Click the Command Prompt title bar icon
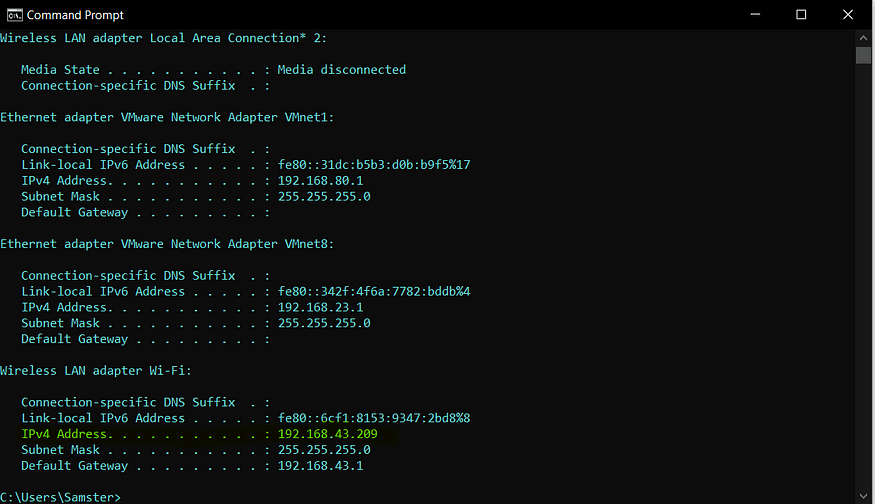This screenshot has width=875, height=504. point(15,15)
